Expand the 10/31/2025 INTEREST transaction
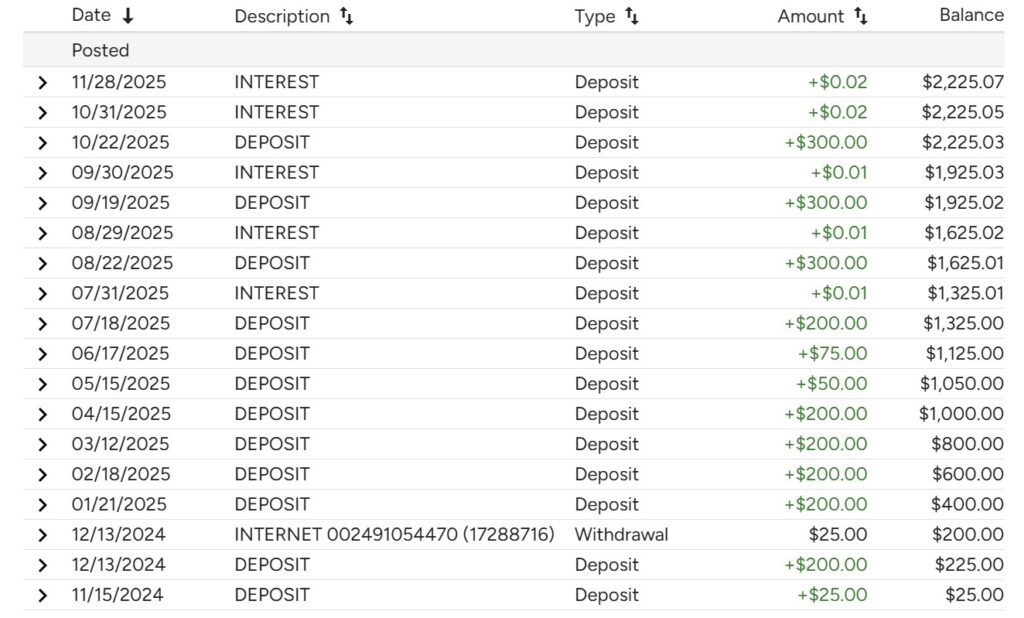Viewport: 1024px width, 618px height. 42,113
